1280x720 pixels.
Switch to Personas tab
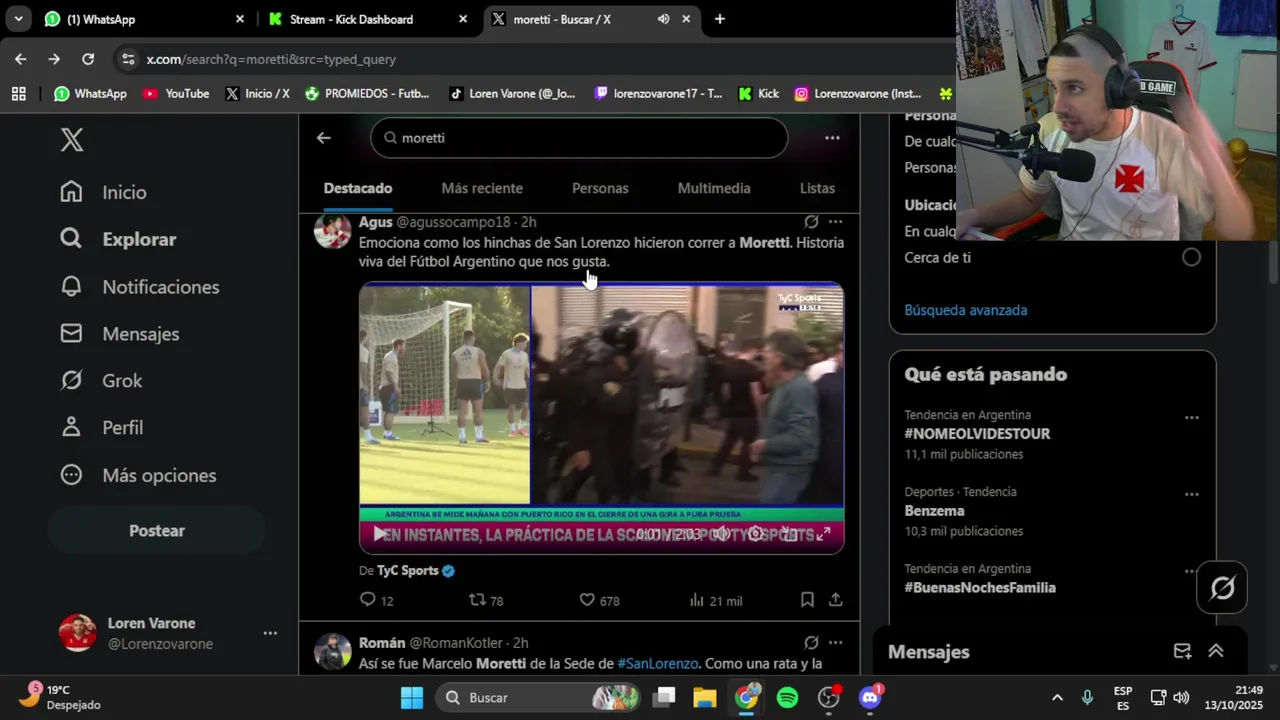click(x=600, y=188)
